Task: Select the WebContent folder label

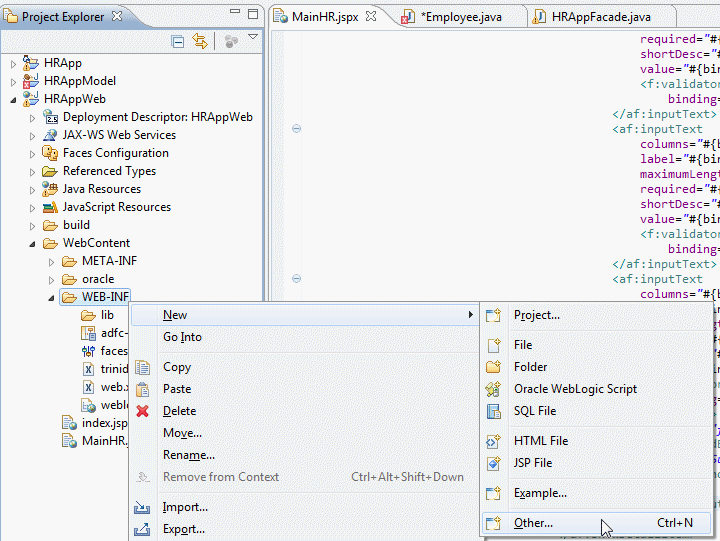Action: click(96, 243)
